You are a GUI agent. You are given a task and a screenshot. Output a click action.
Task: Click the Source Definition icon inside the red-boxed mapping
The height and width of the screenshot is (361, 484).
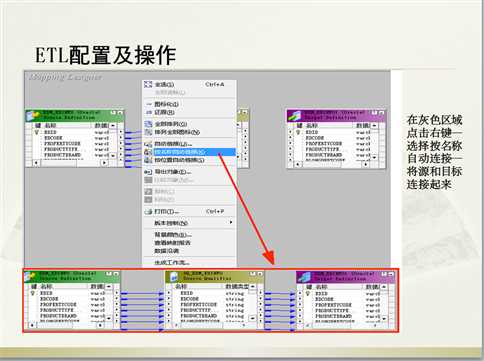click(x=30, y=276)
